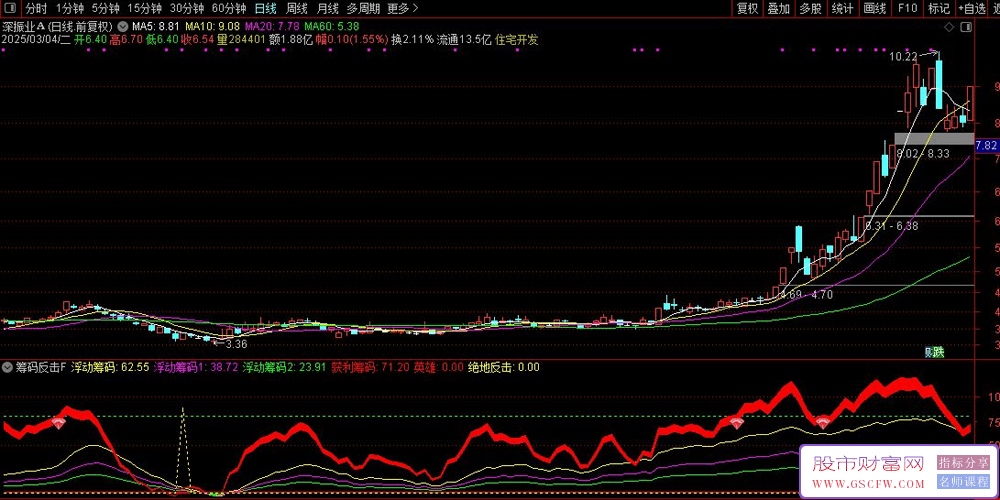Click the 深振业A stock title text
This screenshot has width=1000, height=500.
(x=24, y=27)
